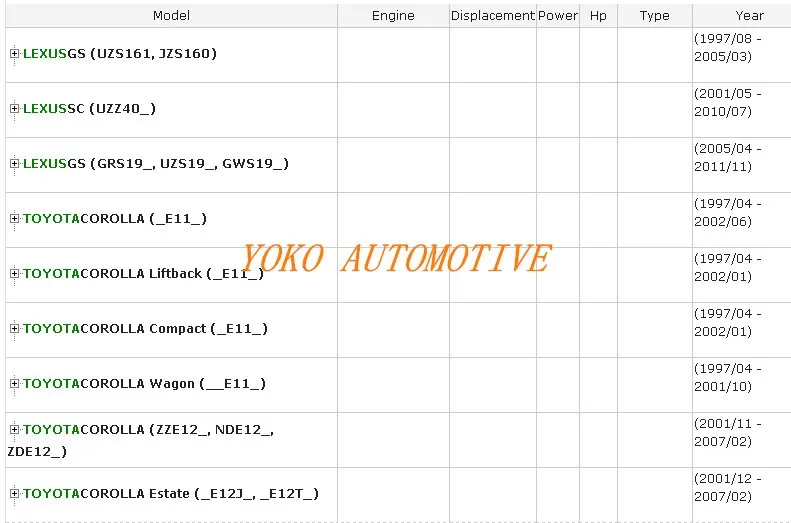Expand the TOYOTA COROLLA (_E11_) row
Viewport: 791px width, 523px height.
pos(14,218)
